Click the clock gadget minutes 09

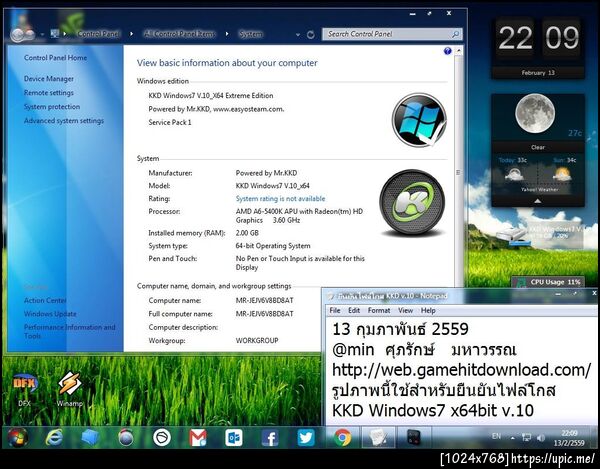click(562, 38)
